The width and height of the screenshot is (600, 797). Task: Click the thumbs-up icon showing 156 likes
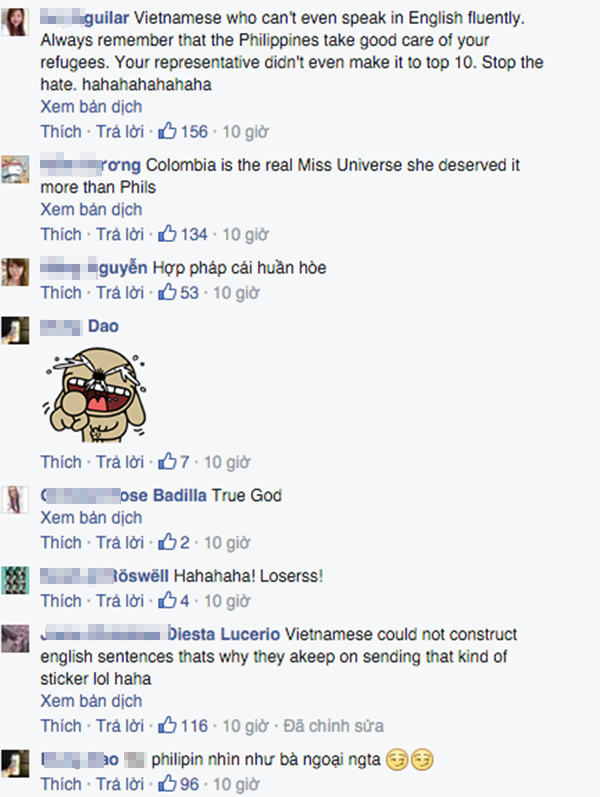(167, 131)
